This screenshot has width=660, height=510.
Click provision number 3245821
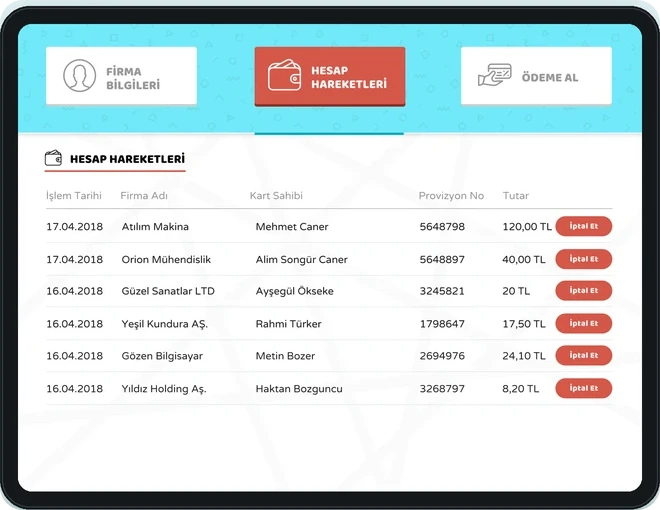442,291
